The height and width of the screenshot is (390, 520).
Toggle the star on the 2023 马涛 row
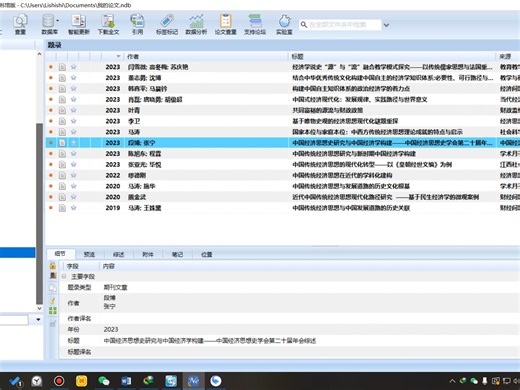click(x=74, y=132)
